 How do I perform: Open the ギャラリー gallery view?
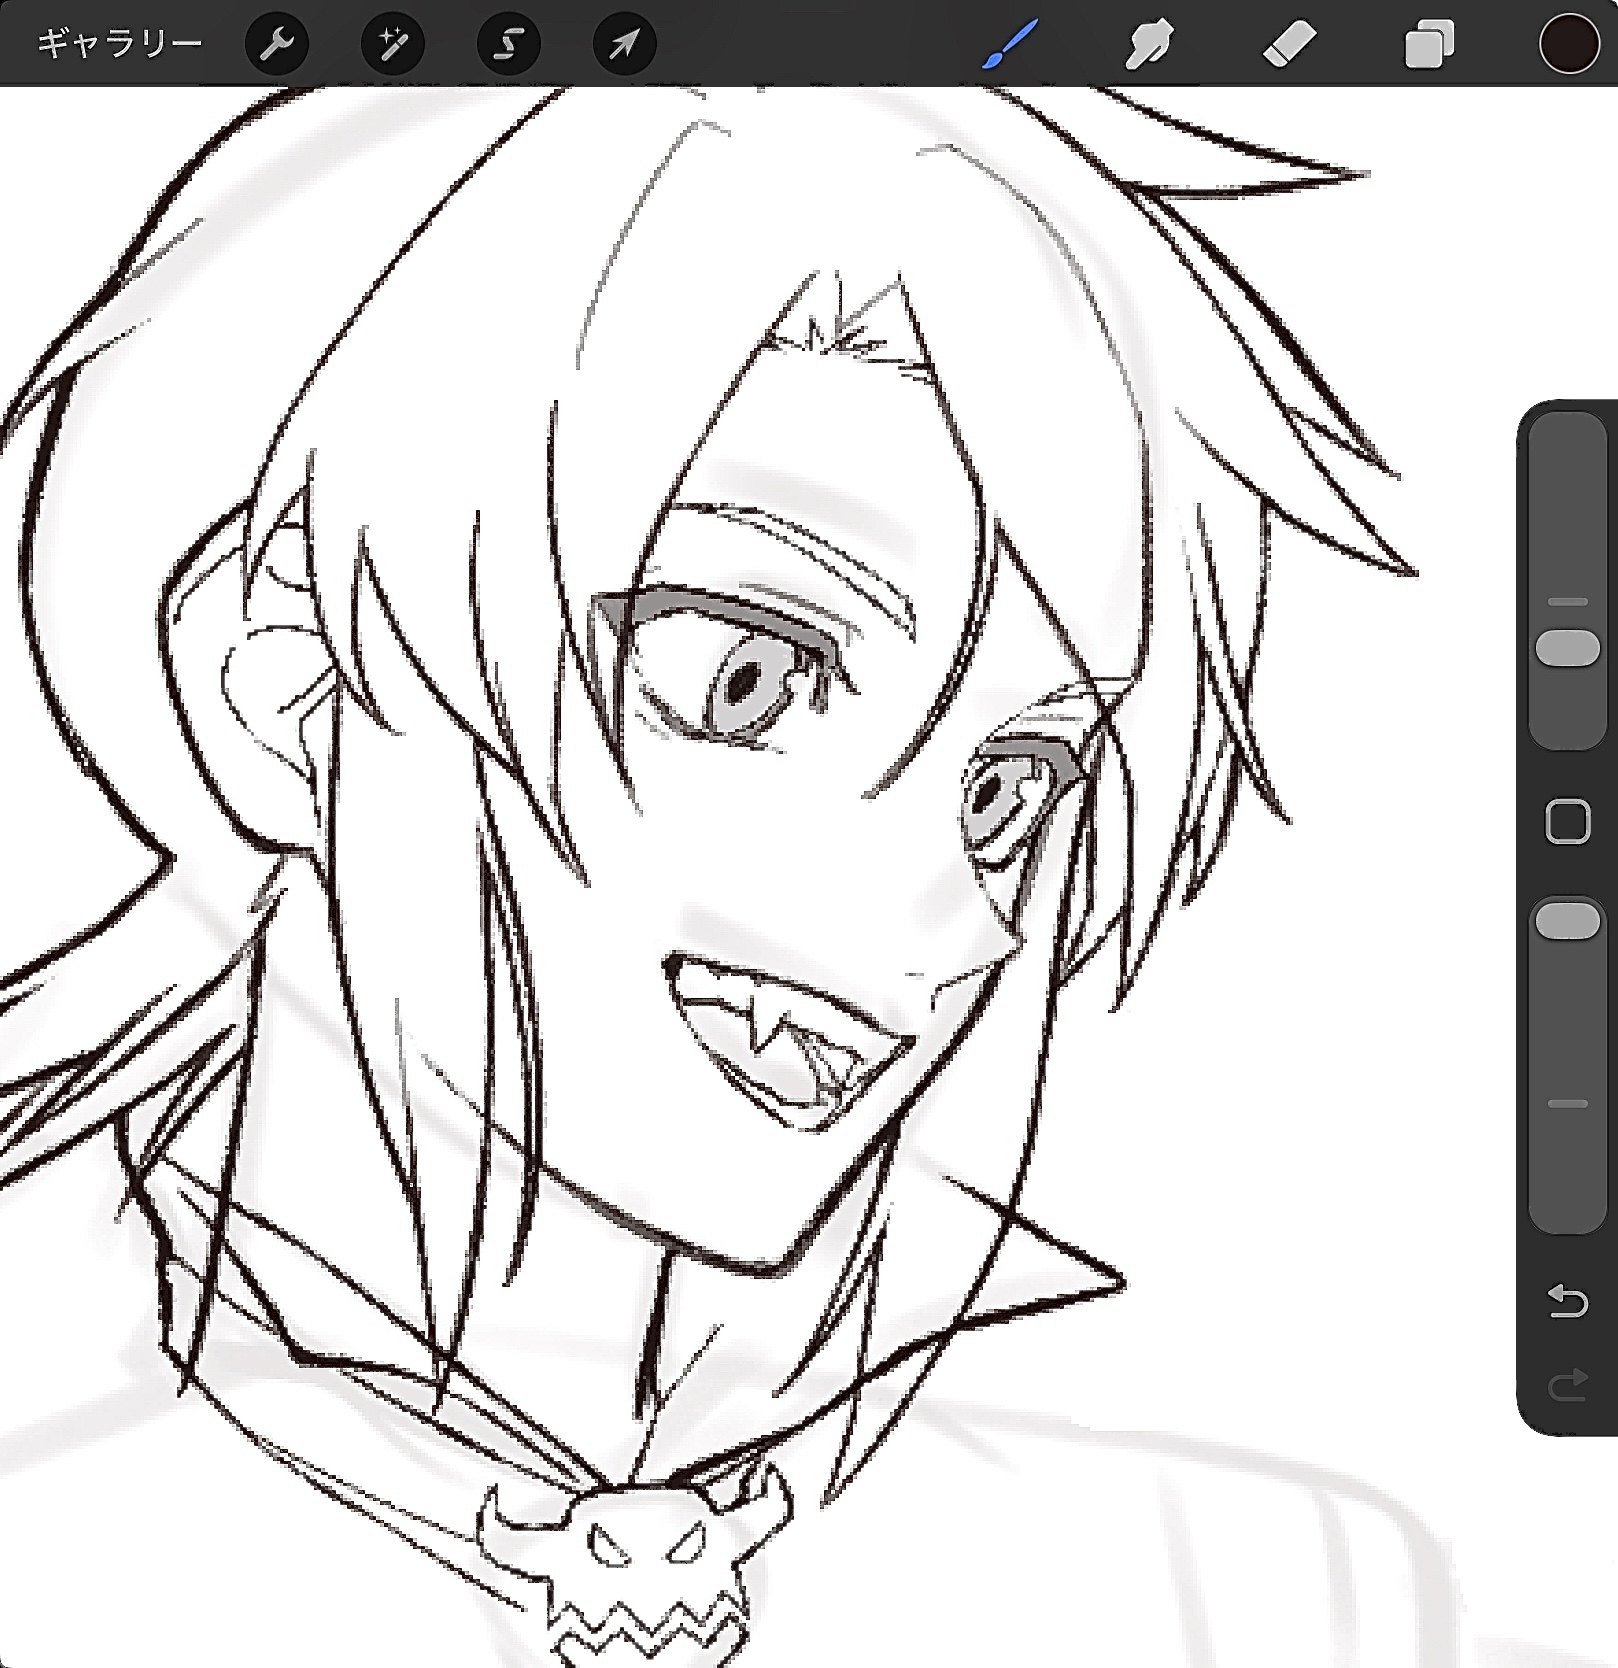(119, 44)
